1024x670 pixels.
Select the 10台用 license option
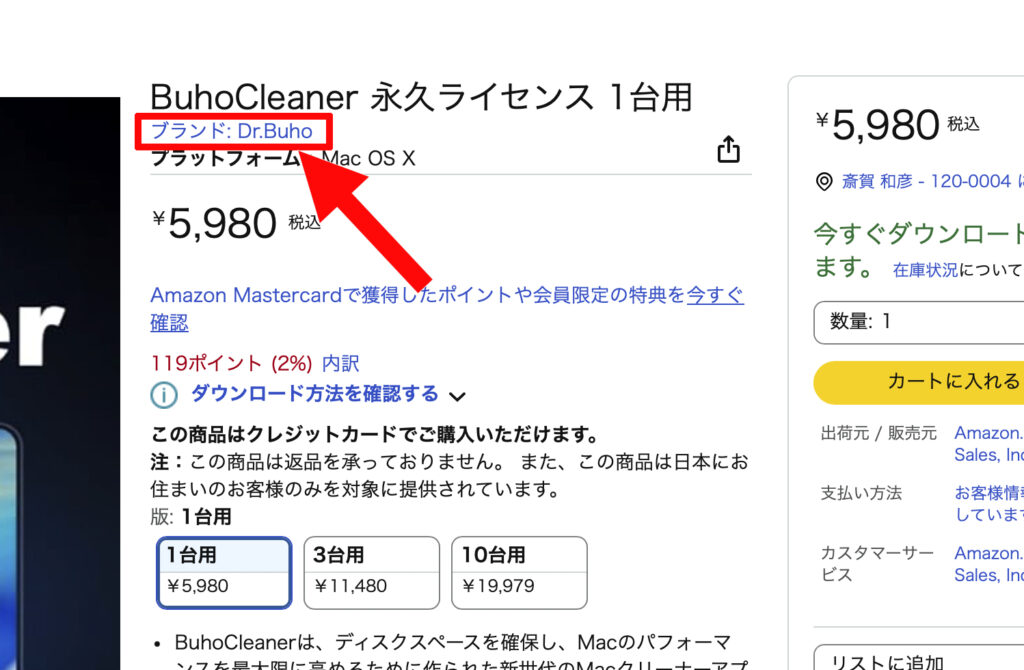519,573
